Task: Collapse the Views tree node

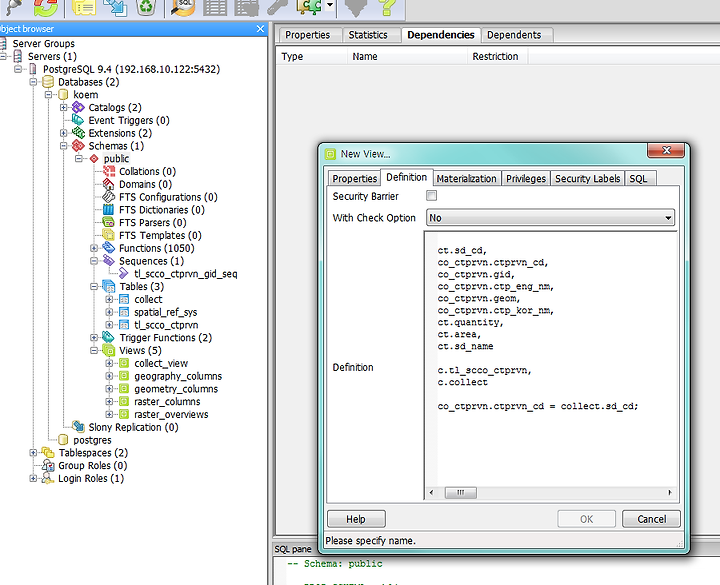Action: (94, 350)
